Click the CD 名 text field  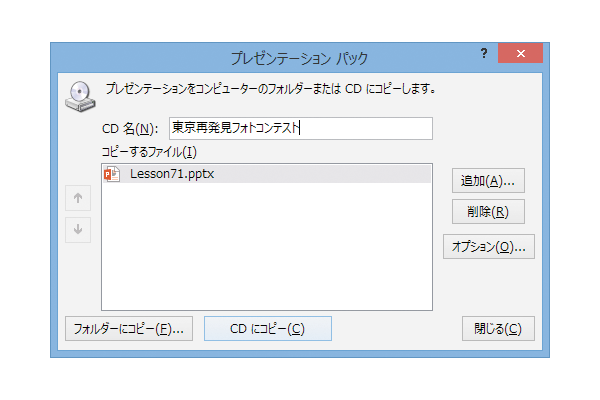pyautogui.click(x=301, y=128)
